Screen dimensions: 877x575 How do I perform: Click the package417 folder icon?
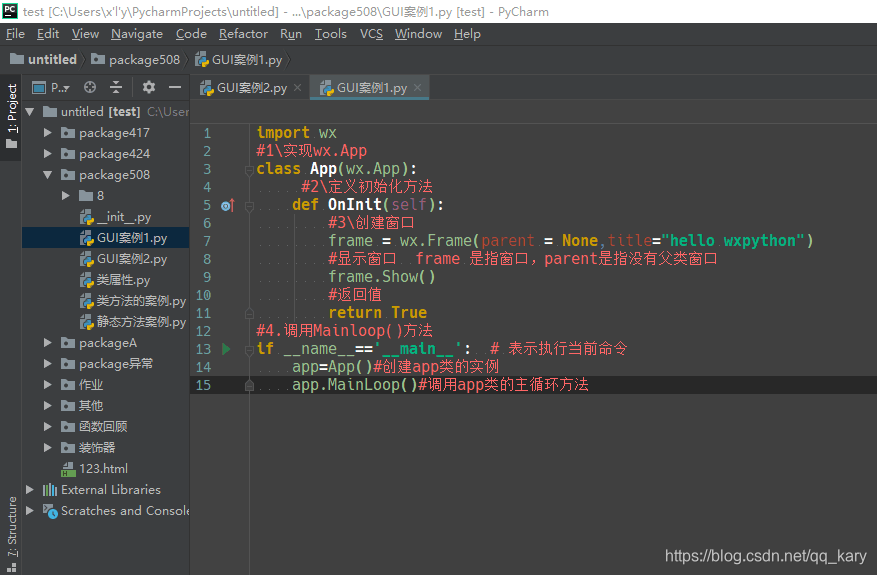click(x=68, y=133)
